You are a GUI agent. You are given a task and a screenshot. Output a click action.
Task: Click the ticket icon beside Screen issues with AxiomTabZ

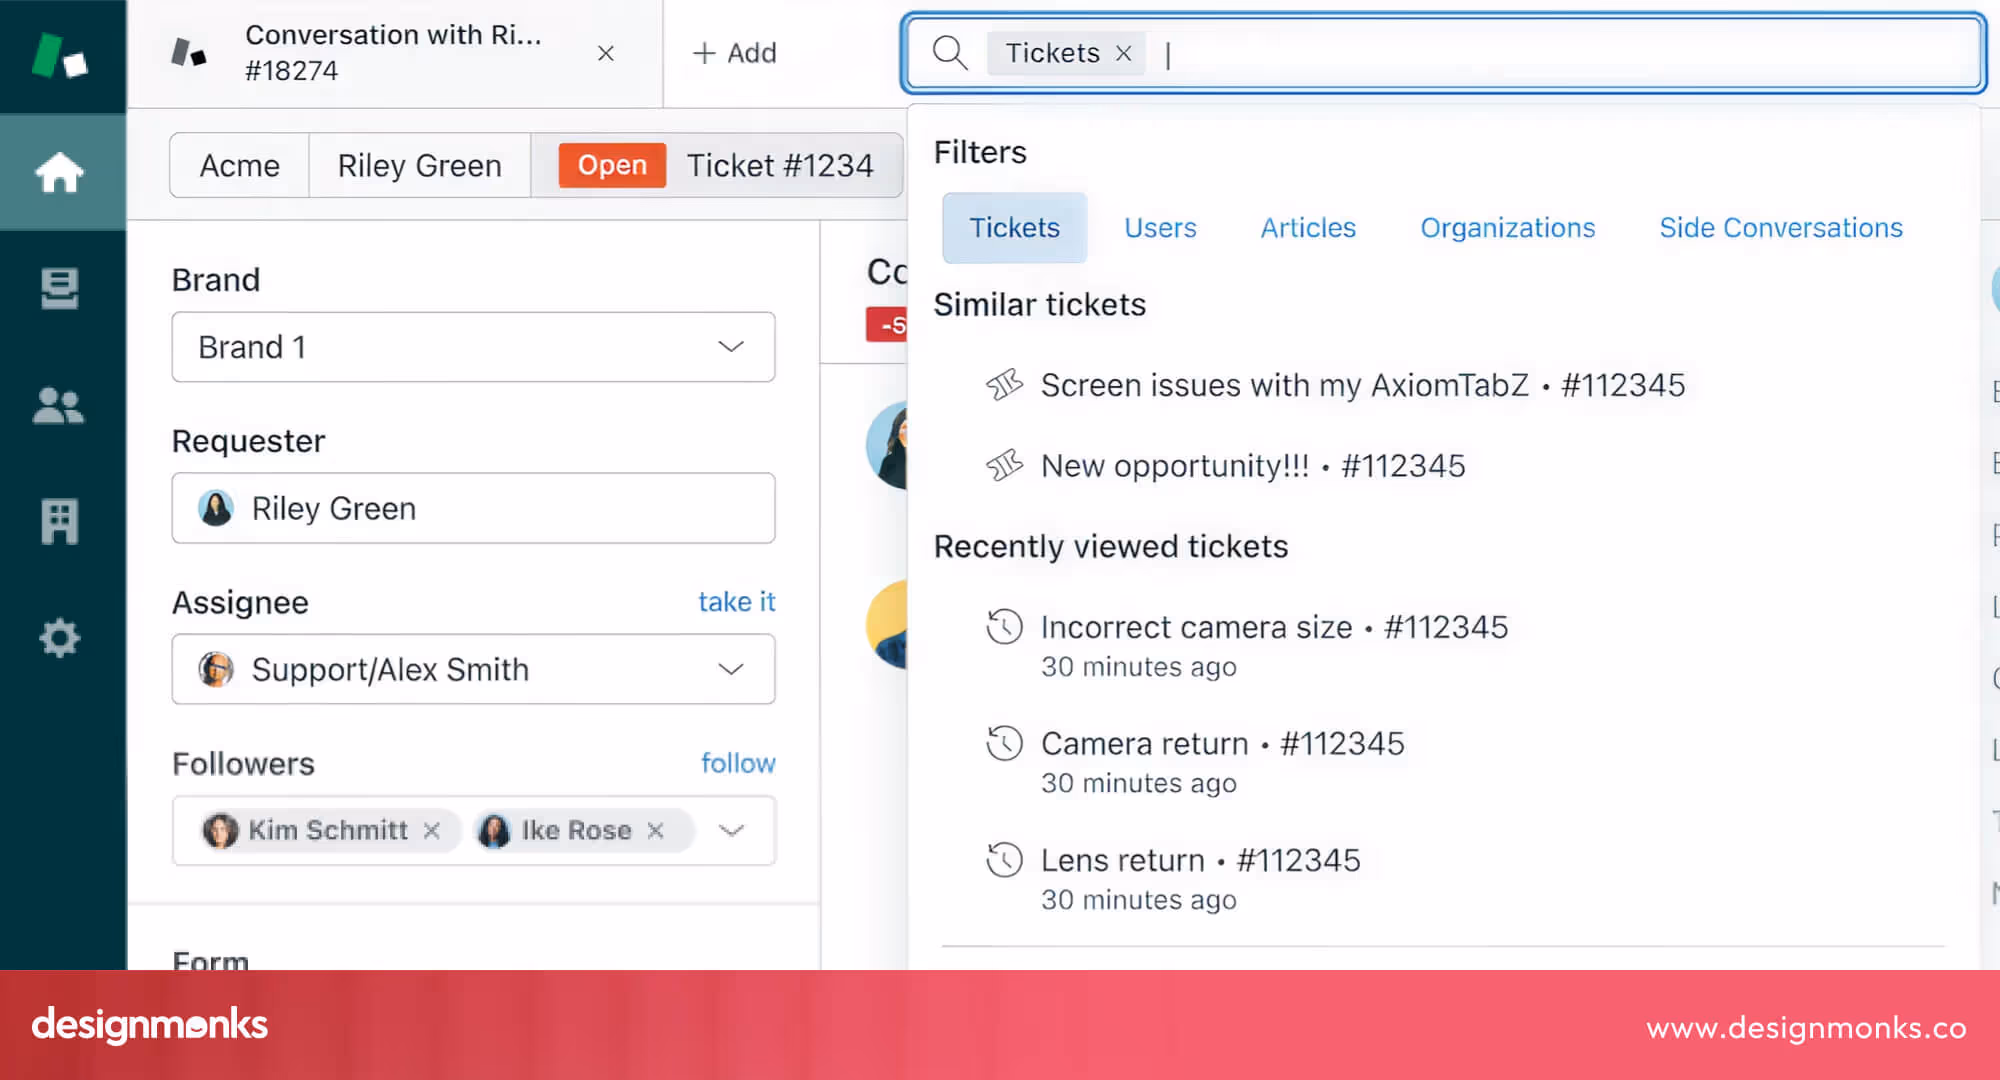(1004, 384)
